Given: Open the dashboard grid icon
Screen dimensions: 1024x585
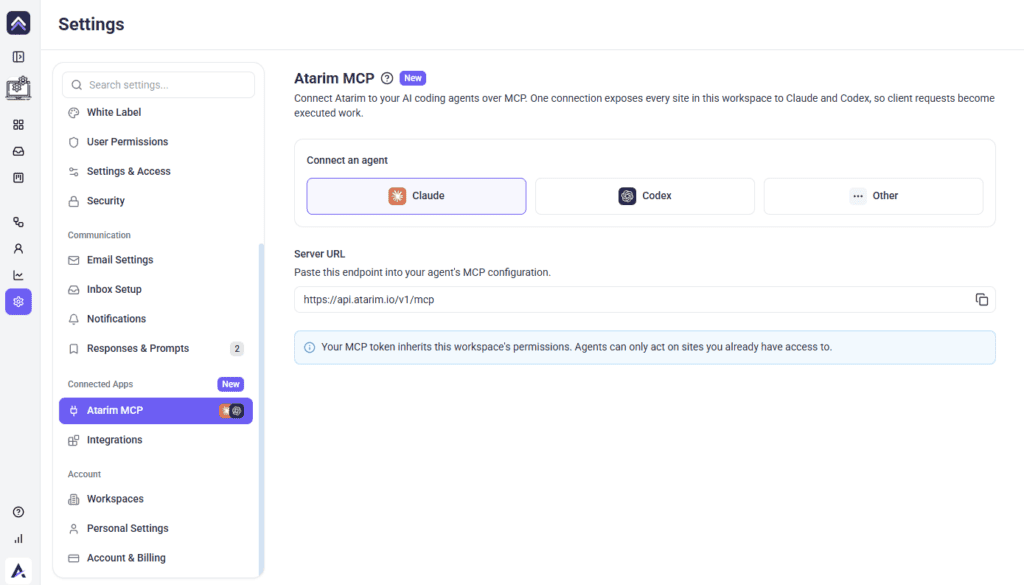Looking at the screenshot, I should [x=18, y=124].
